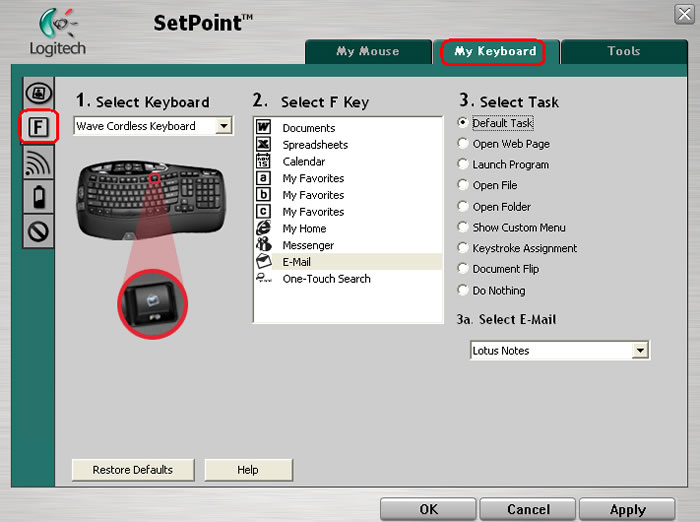Click the magnified E-Mail key image
The height and width of the screenshot is (522, 700).
(152, 305)
